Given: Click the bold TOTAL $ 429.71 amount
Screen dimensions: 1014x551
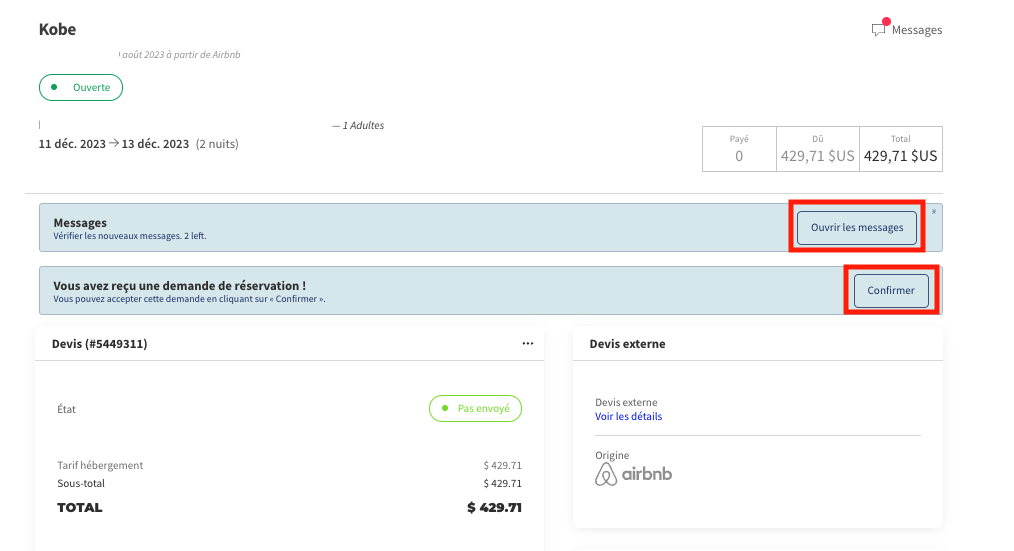Looking at the screenshot, I should pos(494,508).
